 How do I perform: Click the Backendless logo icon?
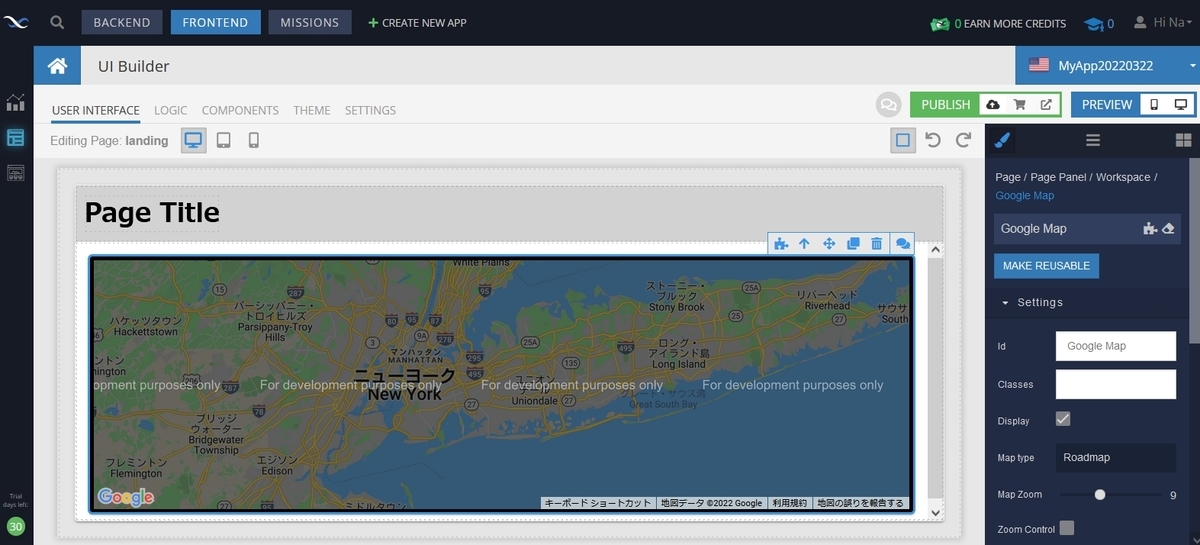point(16,22)
